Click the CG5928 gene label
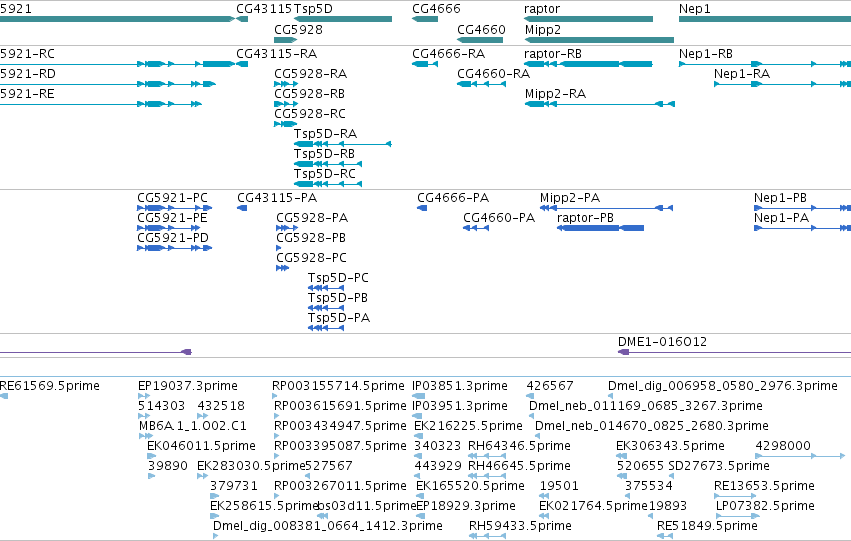The width and height of the screenshot is (851, 541). [299, 29]
